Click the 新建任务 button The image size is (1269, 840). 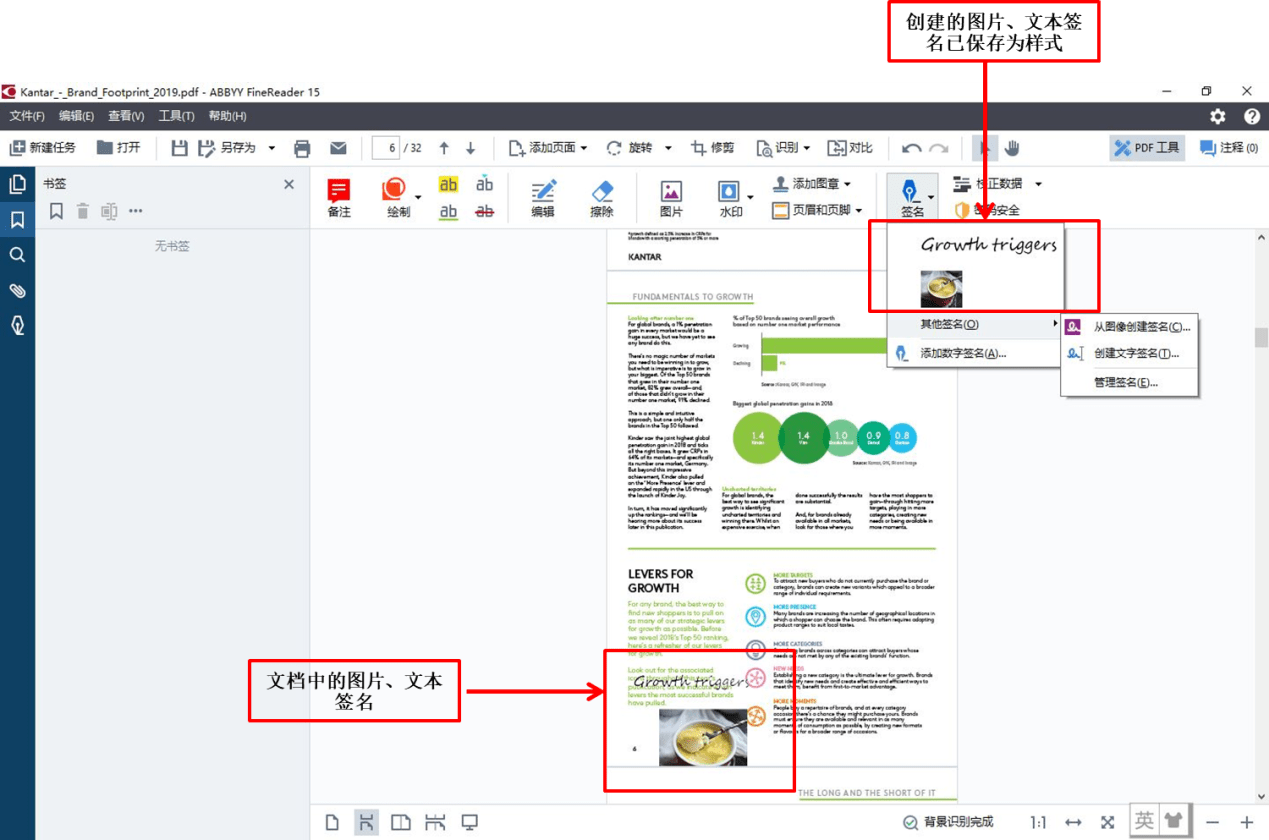(x=43, y=148)
